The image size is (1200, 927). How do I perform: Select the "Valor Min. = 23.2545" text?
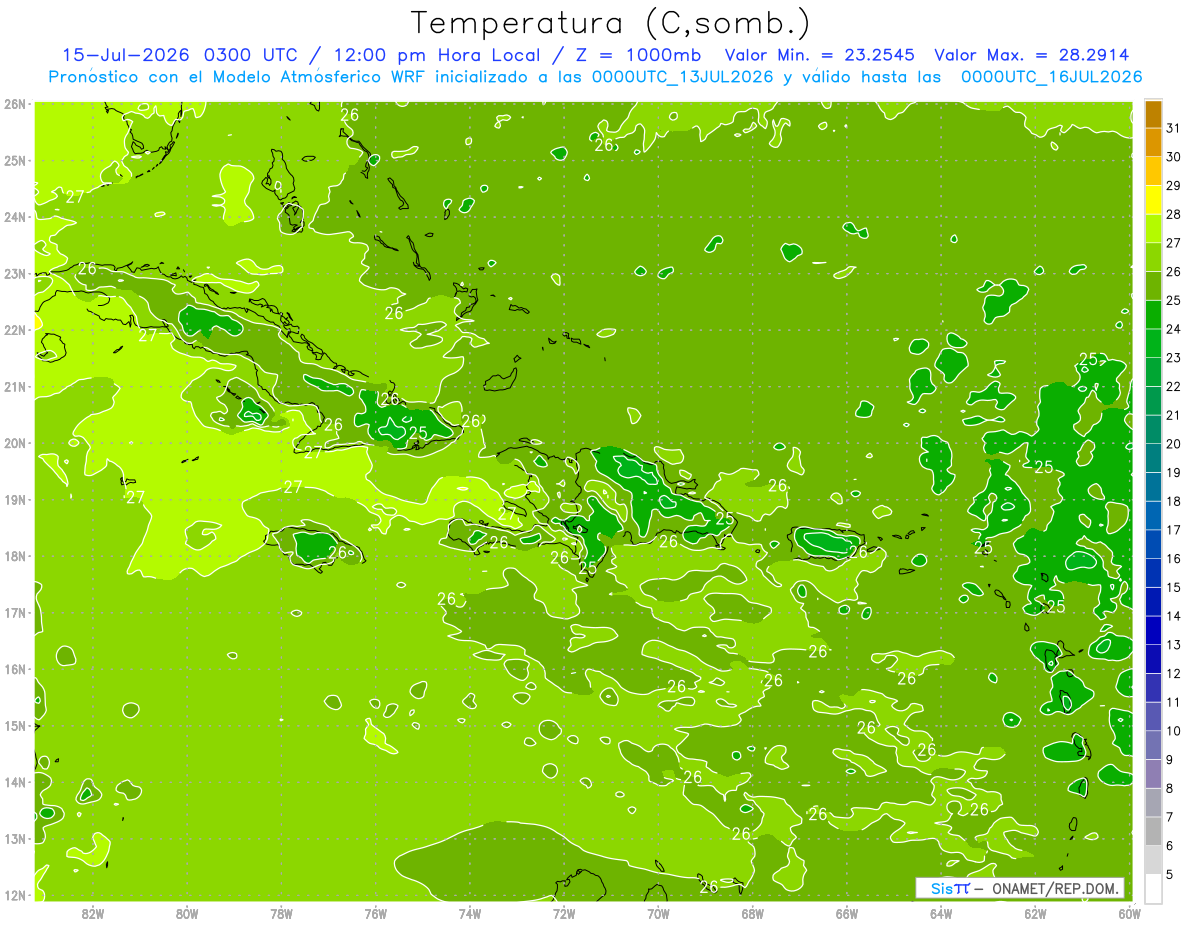(x=820, y=55)
